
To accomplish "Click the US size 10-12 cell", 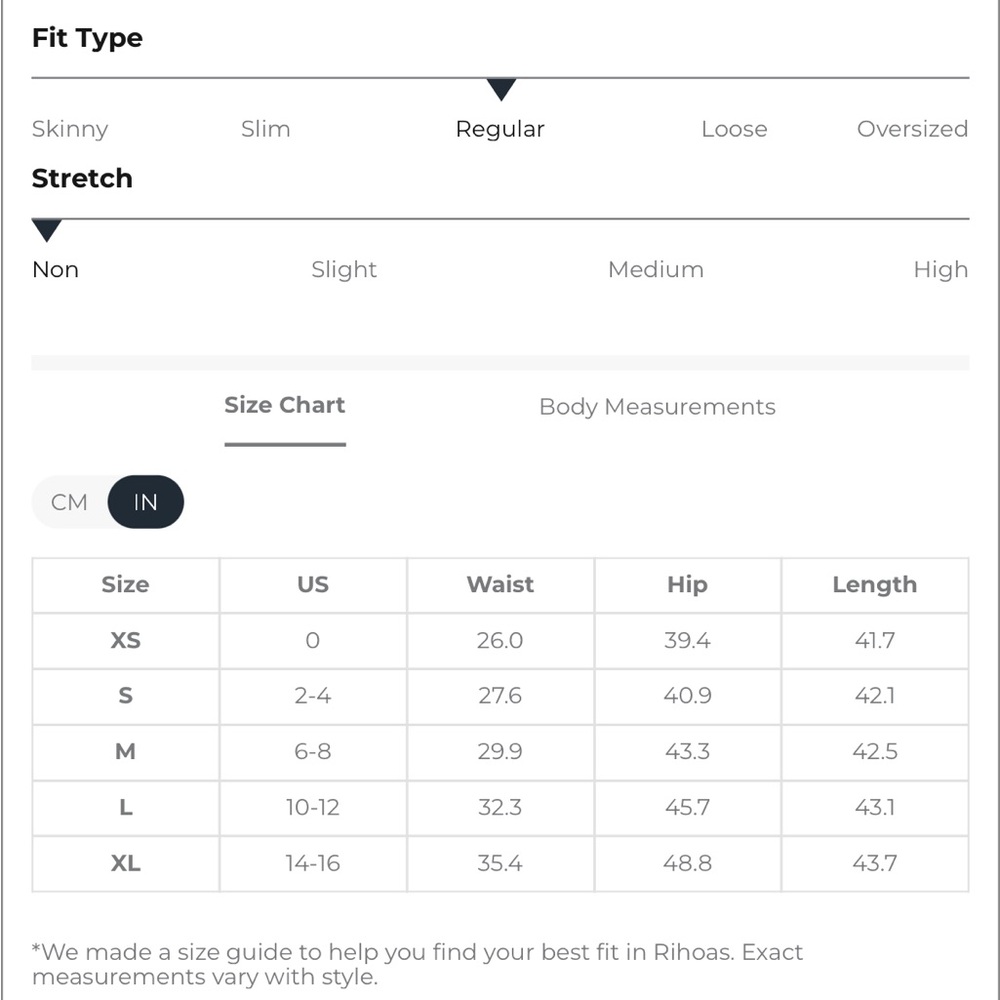I will click(312, 807).
